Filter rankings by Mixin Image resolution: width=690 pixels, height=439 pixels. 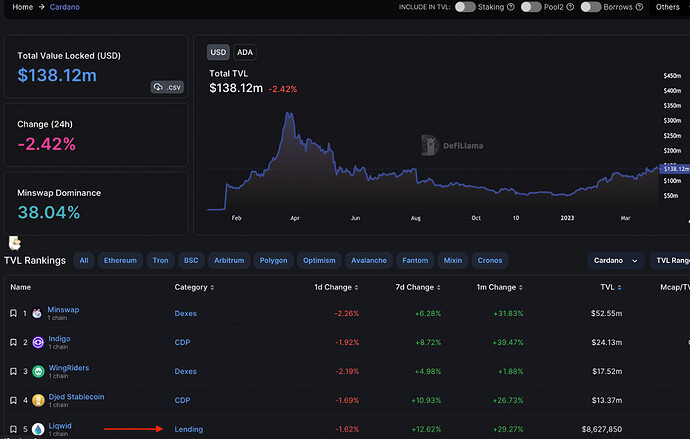(x=453, y=260)
